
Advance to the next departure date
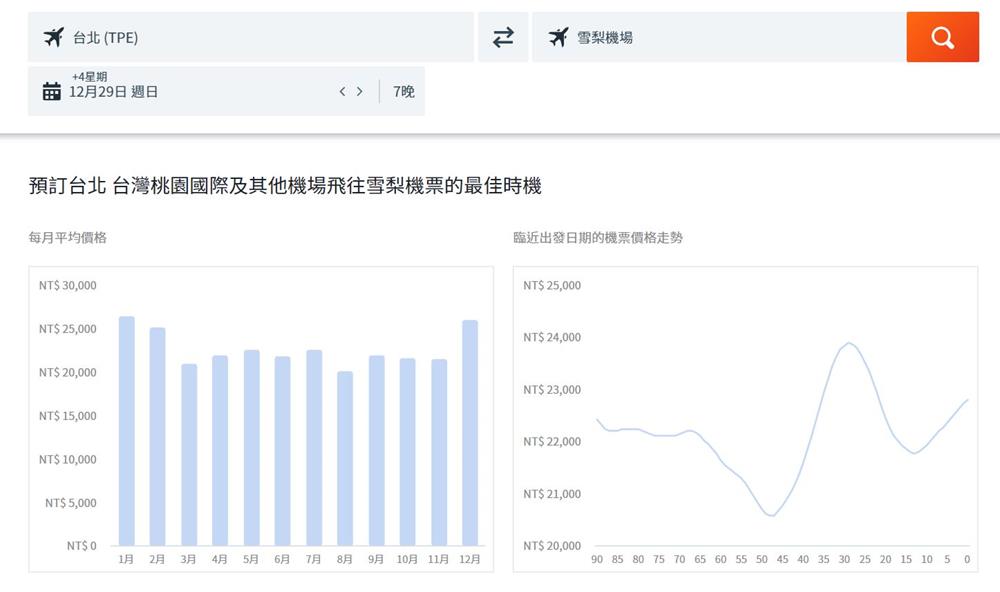tap(360, 92)
